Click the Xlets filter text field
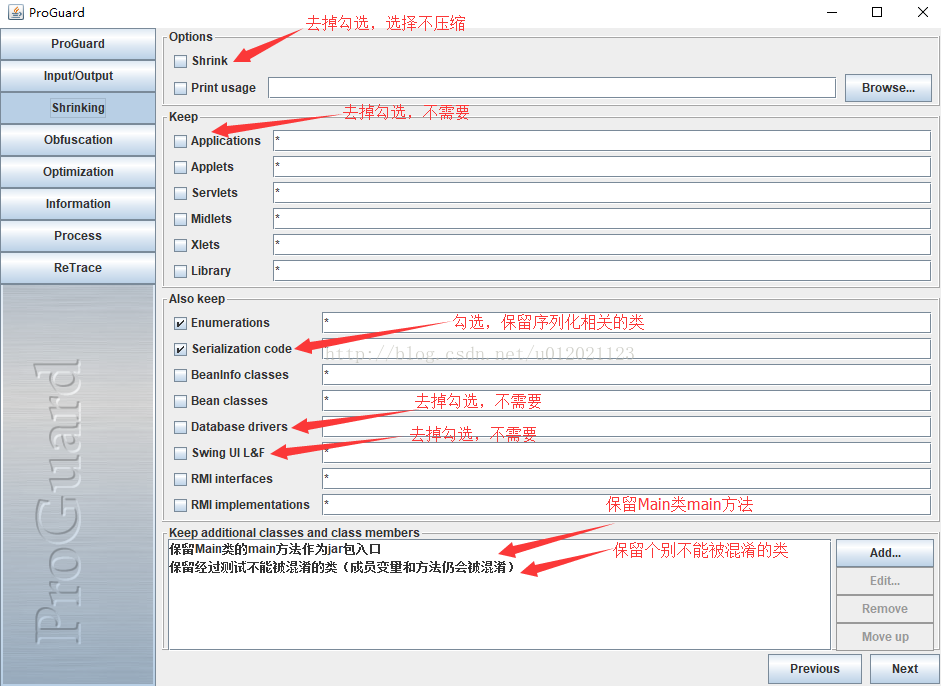The width and height of the screenshot is (941, 686). pyautogui.click(x=602, y=244)
